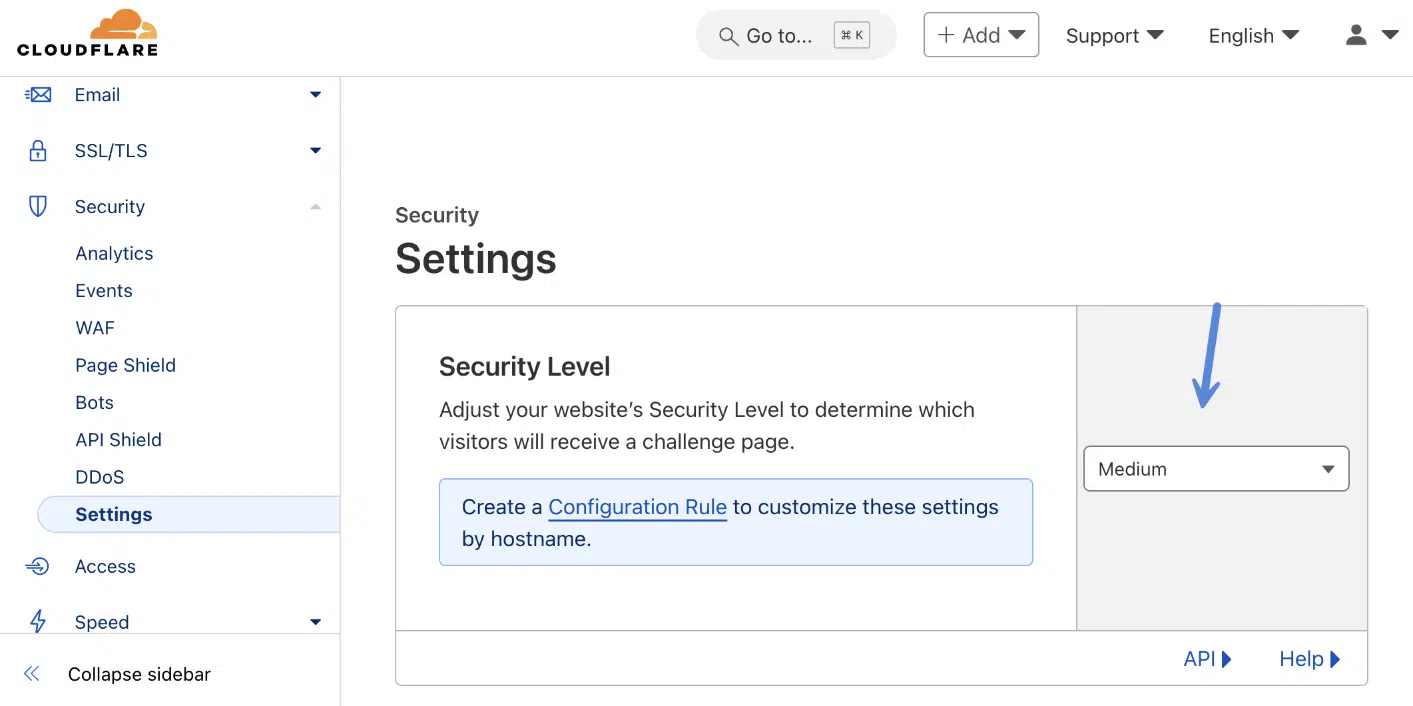The image size is (1413, 706).
Task: Click the Speed lightning bolt icon
Action: [x=37, y=622]
